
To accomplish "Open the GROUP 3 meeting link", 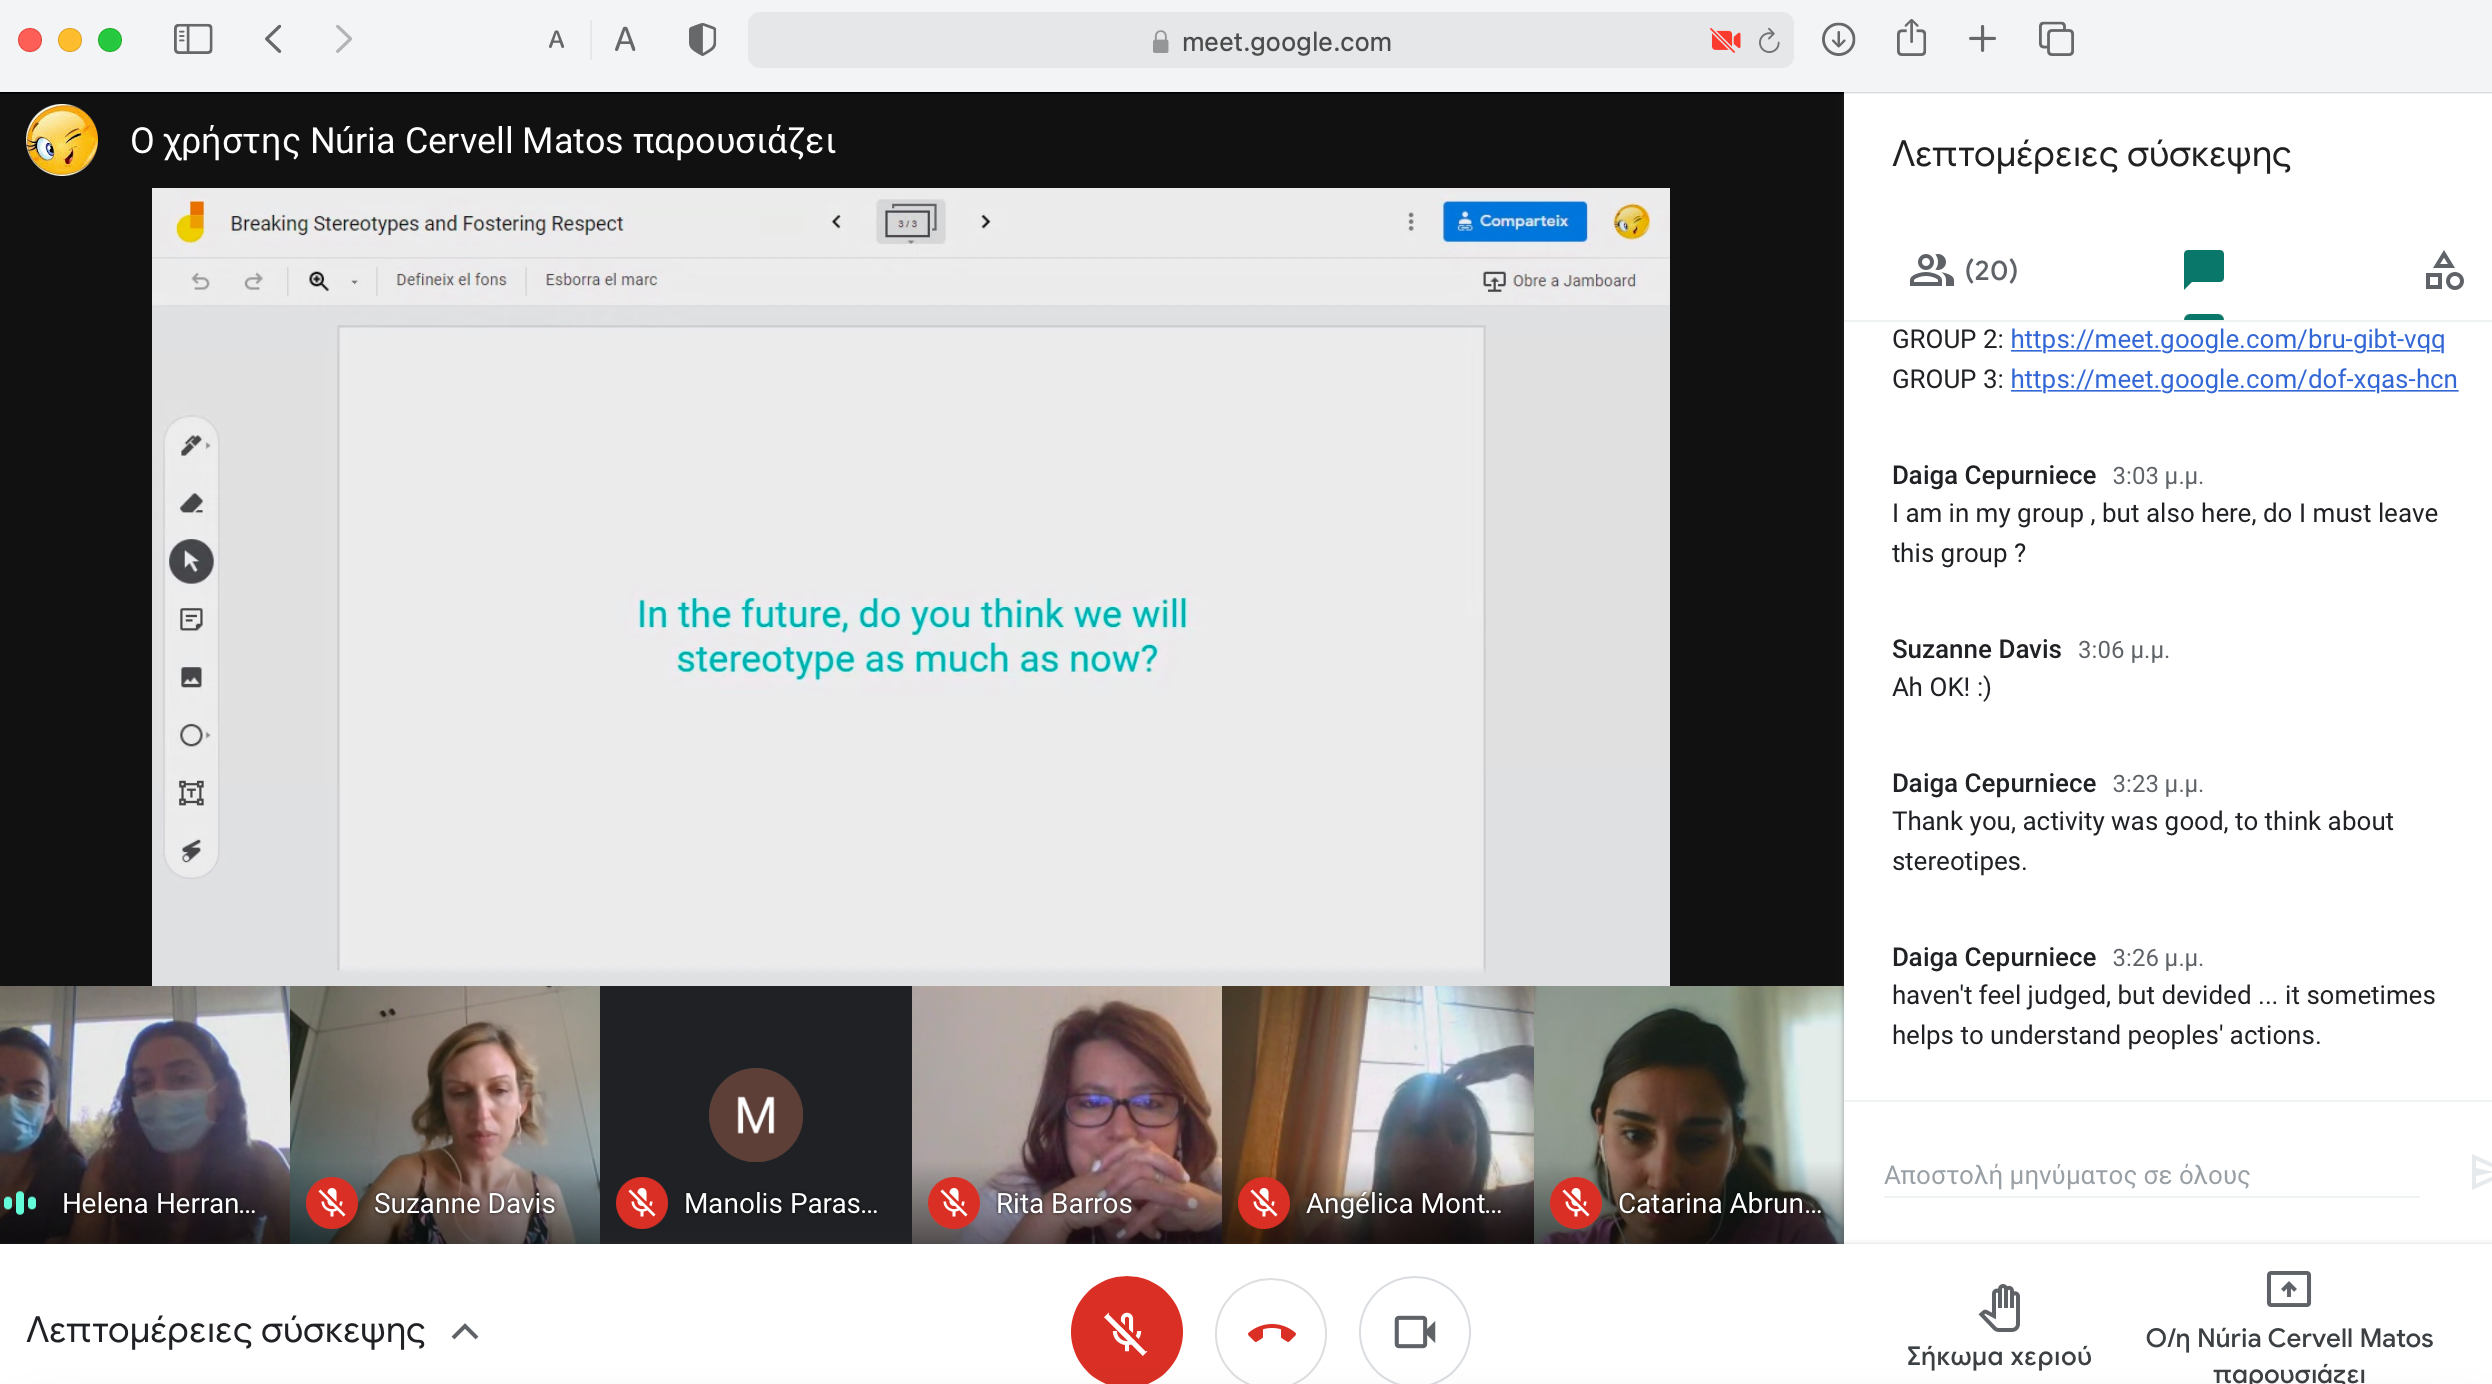I will tap(2233, 379).
